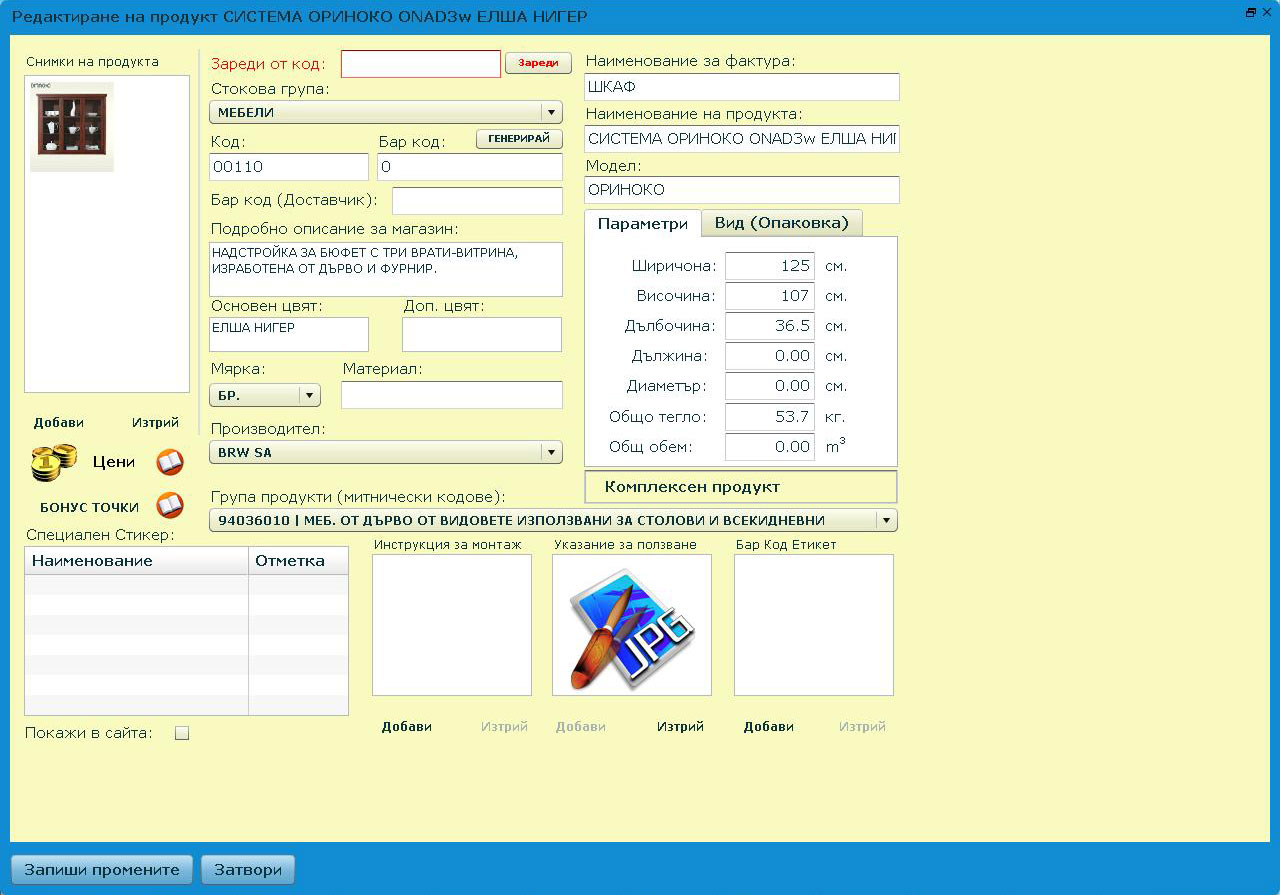Click the empty Инструкция за монтаж image box
The width and height of the screenshot is (1280, 895).
click(x=452, y=625)
